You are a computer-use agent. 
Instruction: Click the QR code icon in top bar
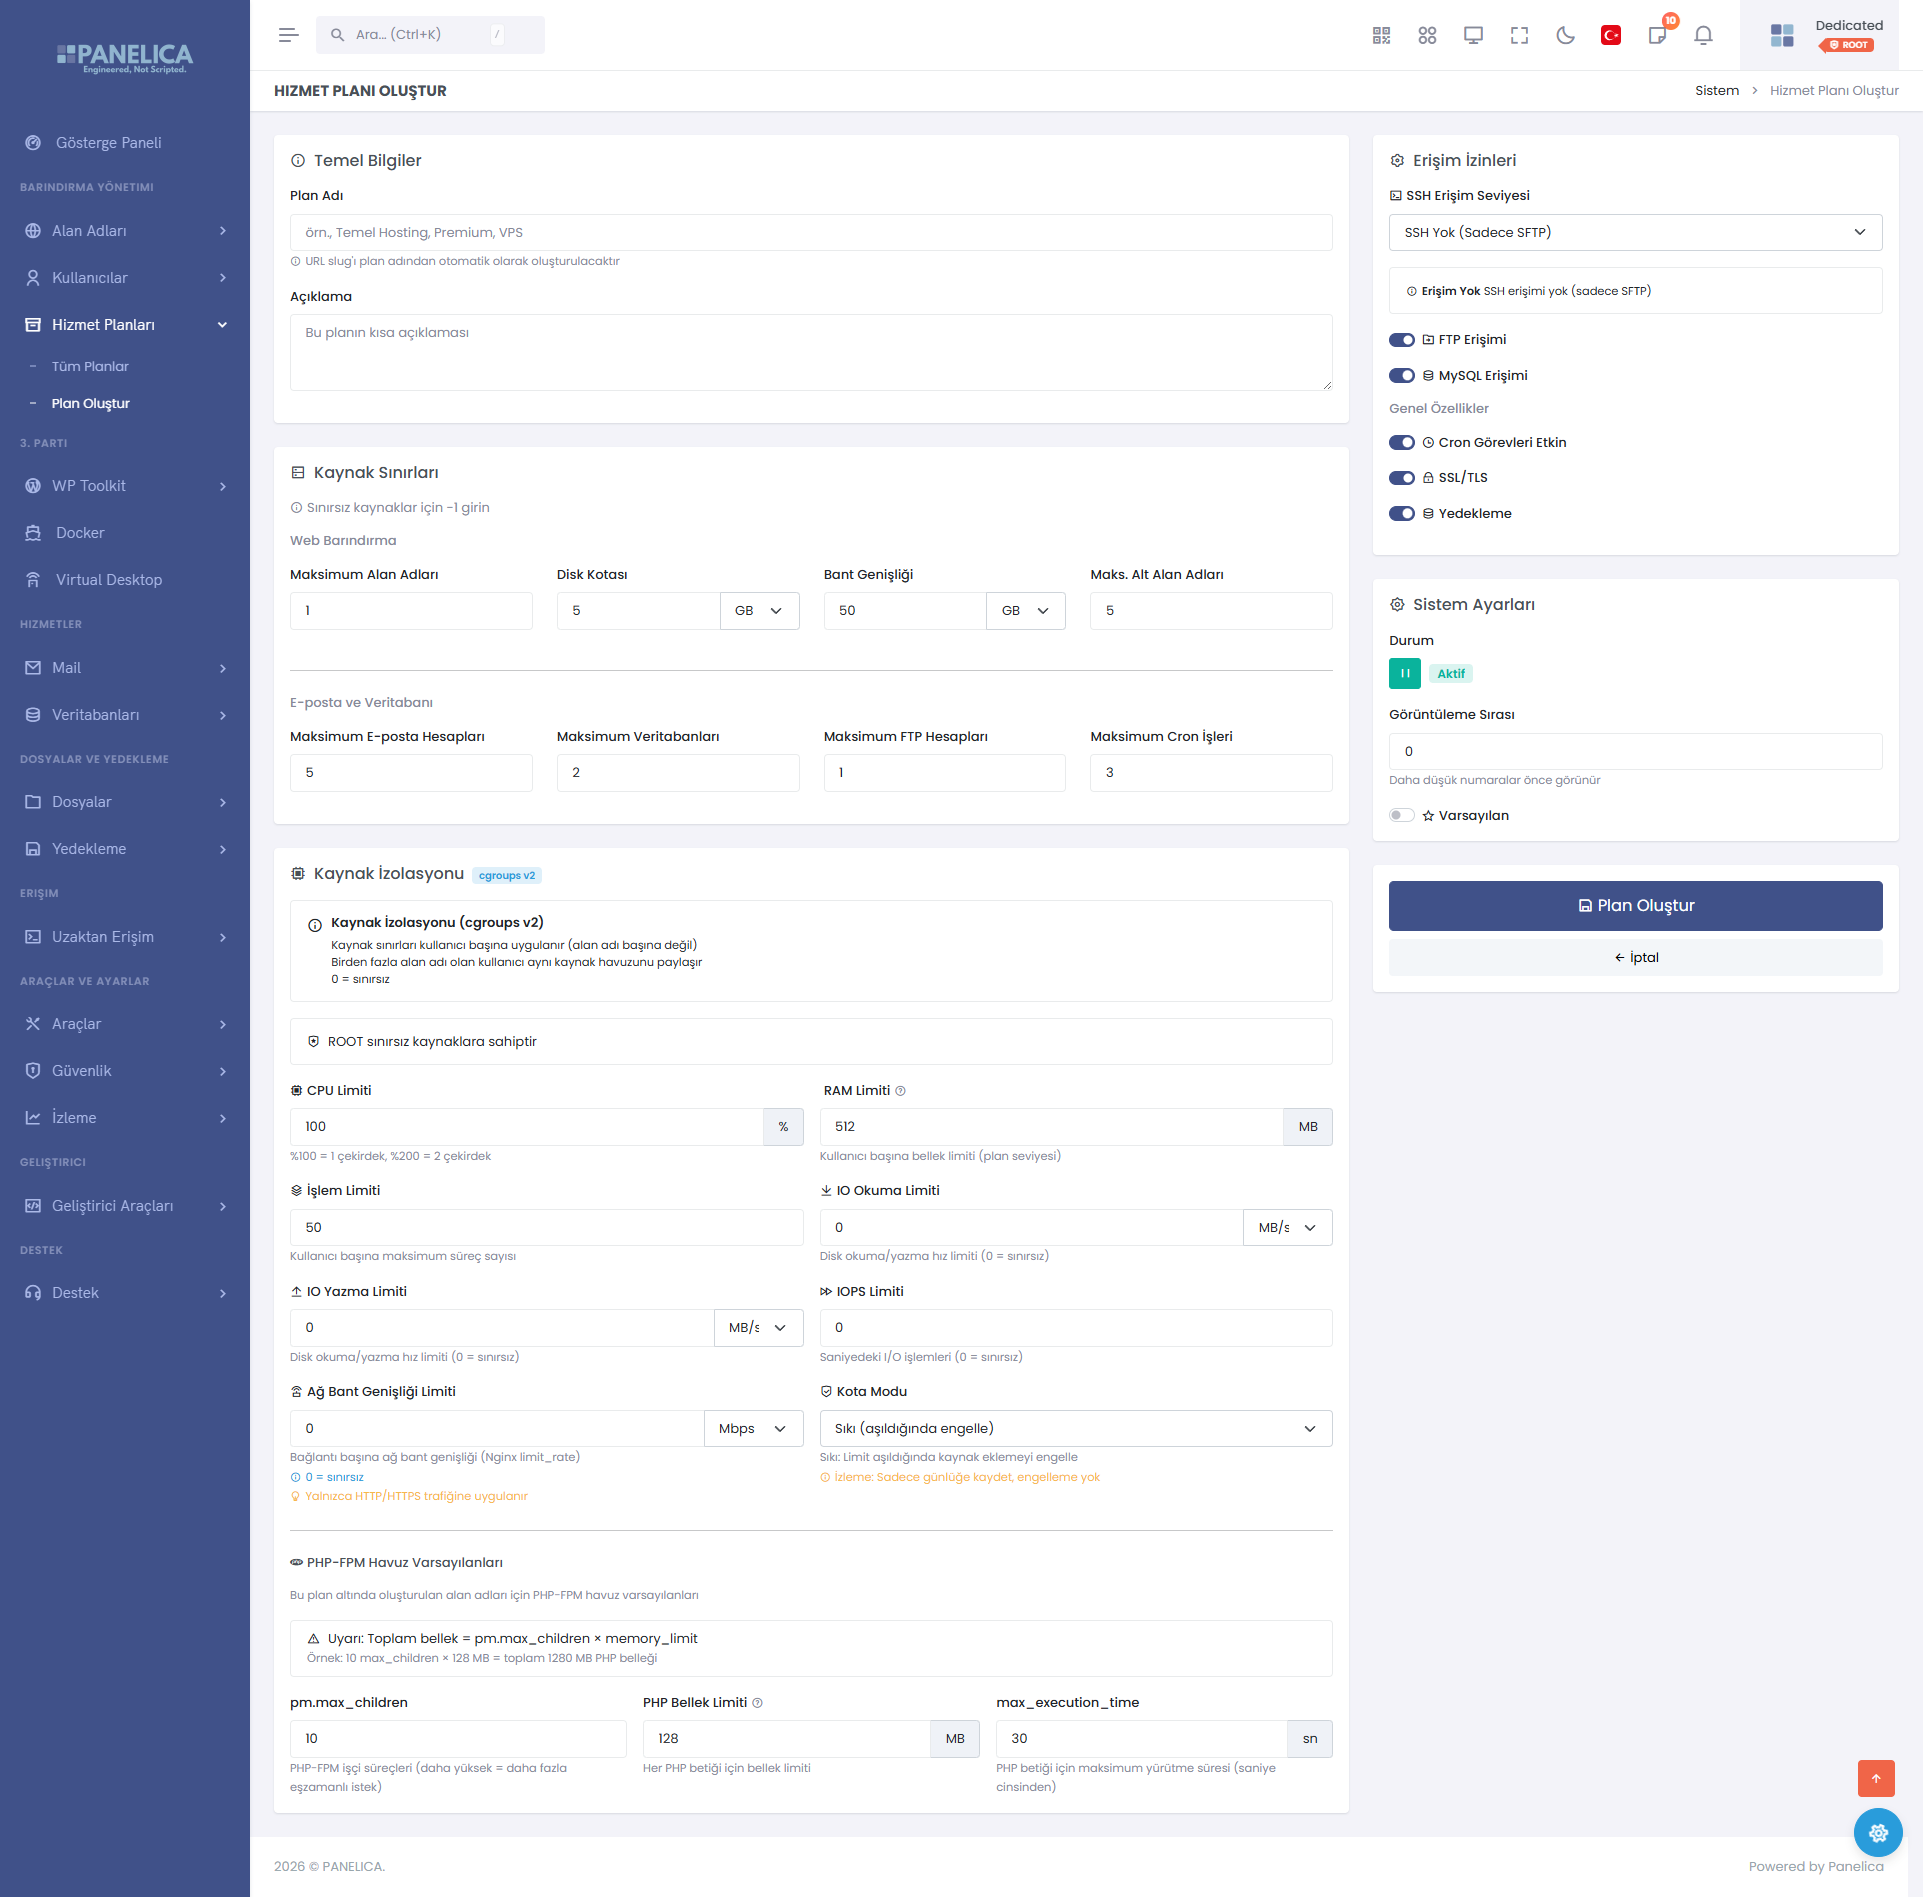(x=1381, y=35)
